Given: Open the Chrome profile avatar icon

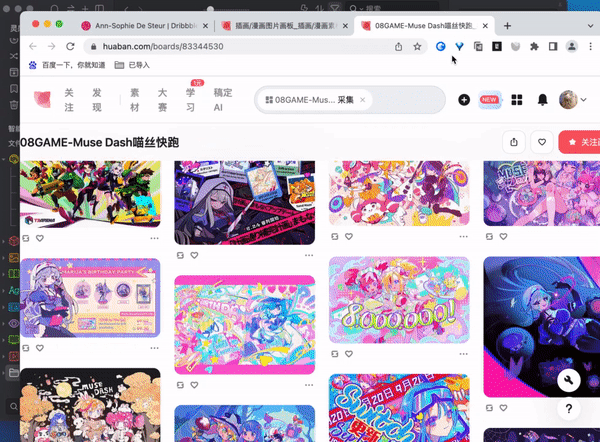Looking at the screenshot, I should (x=572, y=47).
